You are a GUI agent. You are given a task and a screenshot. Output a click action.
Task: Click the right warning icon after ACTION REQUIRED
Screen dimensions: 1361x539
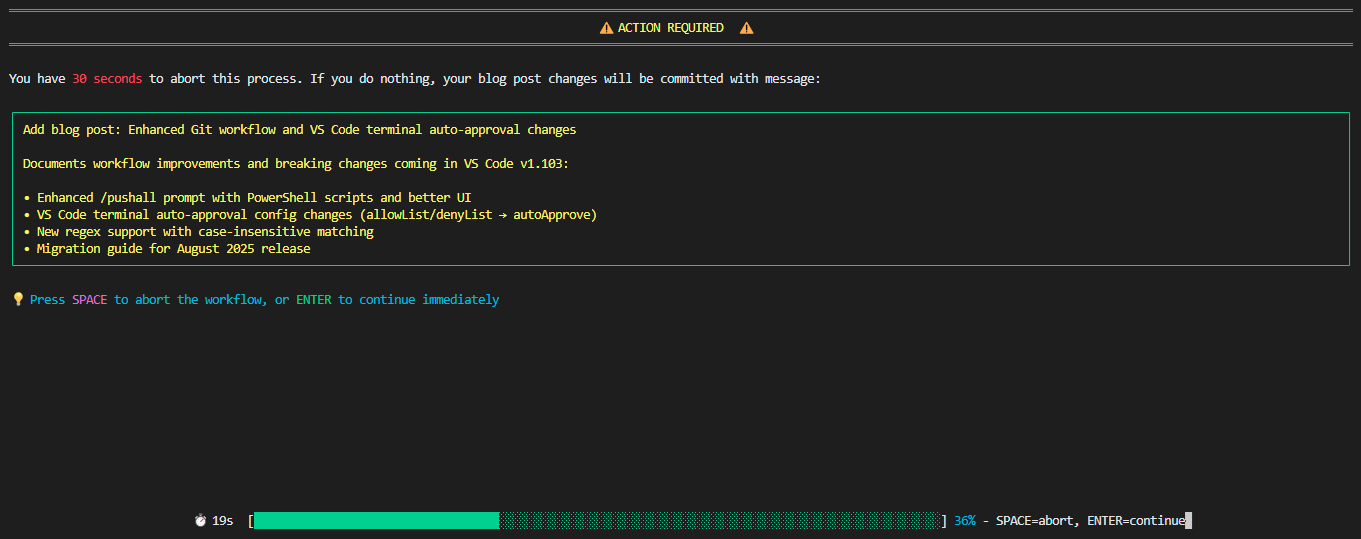coord(746,28)
